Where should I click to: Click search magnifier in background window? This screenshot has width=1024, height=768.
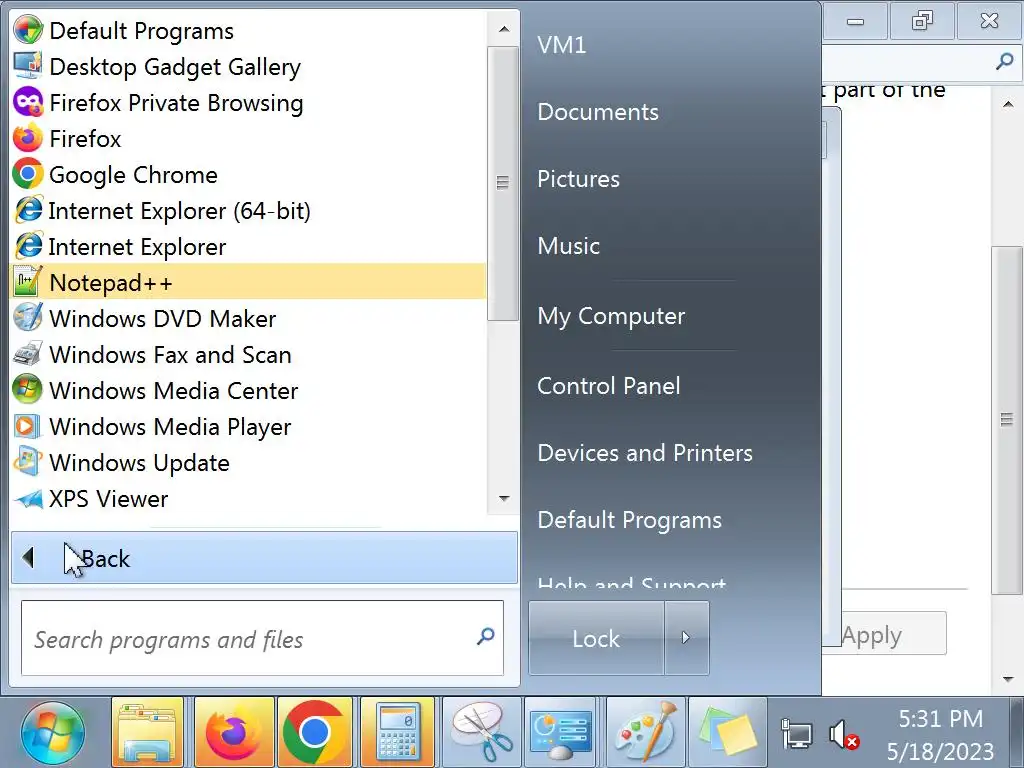coord(1004,61)
